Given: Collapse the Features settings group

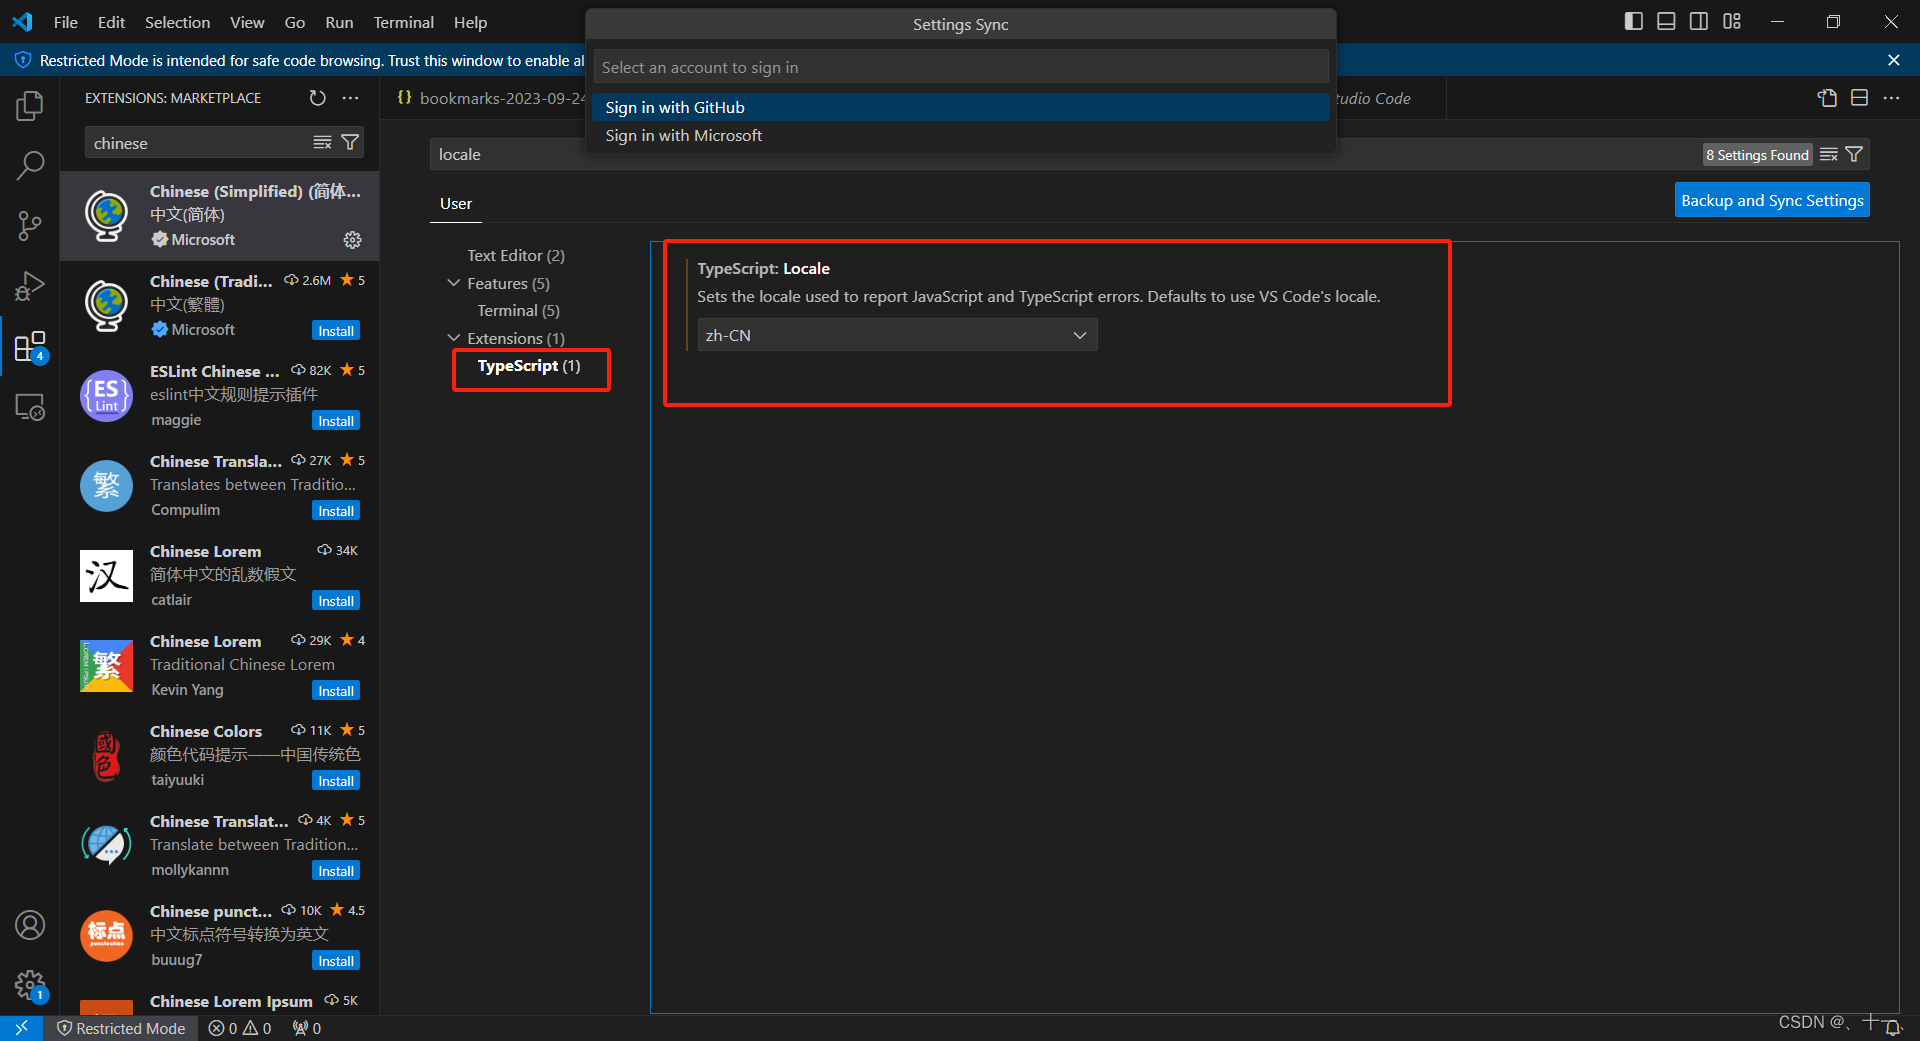Looking at the screenshot, I should 454,283.
